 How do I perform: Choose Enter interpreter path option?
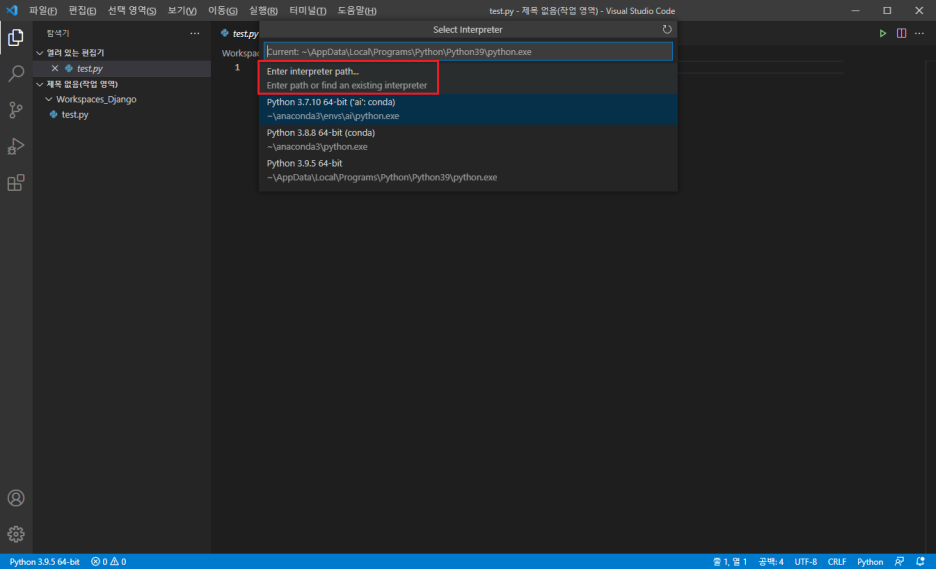point(468,78)
